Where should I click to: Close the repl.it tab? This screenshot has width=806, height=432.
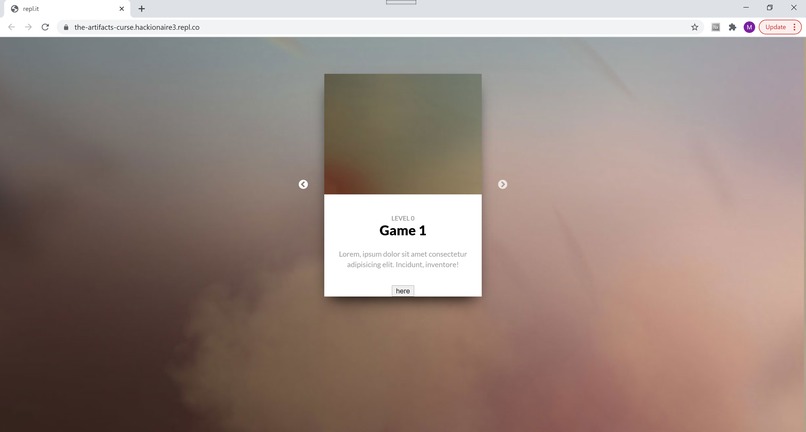click(122, 9)
